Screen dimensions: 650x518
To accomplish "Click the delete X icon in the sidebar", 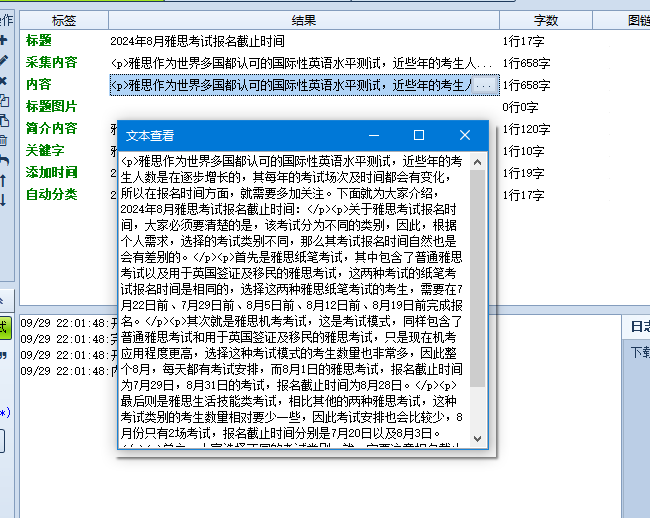I will click(x=3, y=81).
